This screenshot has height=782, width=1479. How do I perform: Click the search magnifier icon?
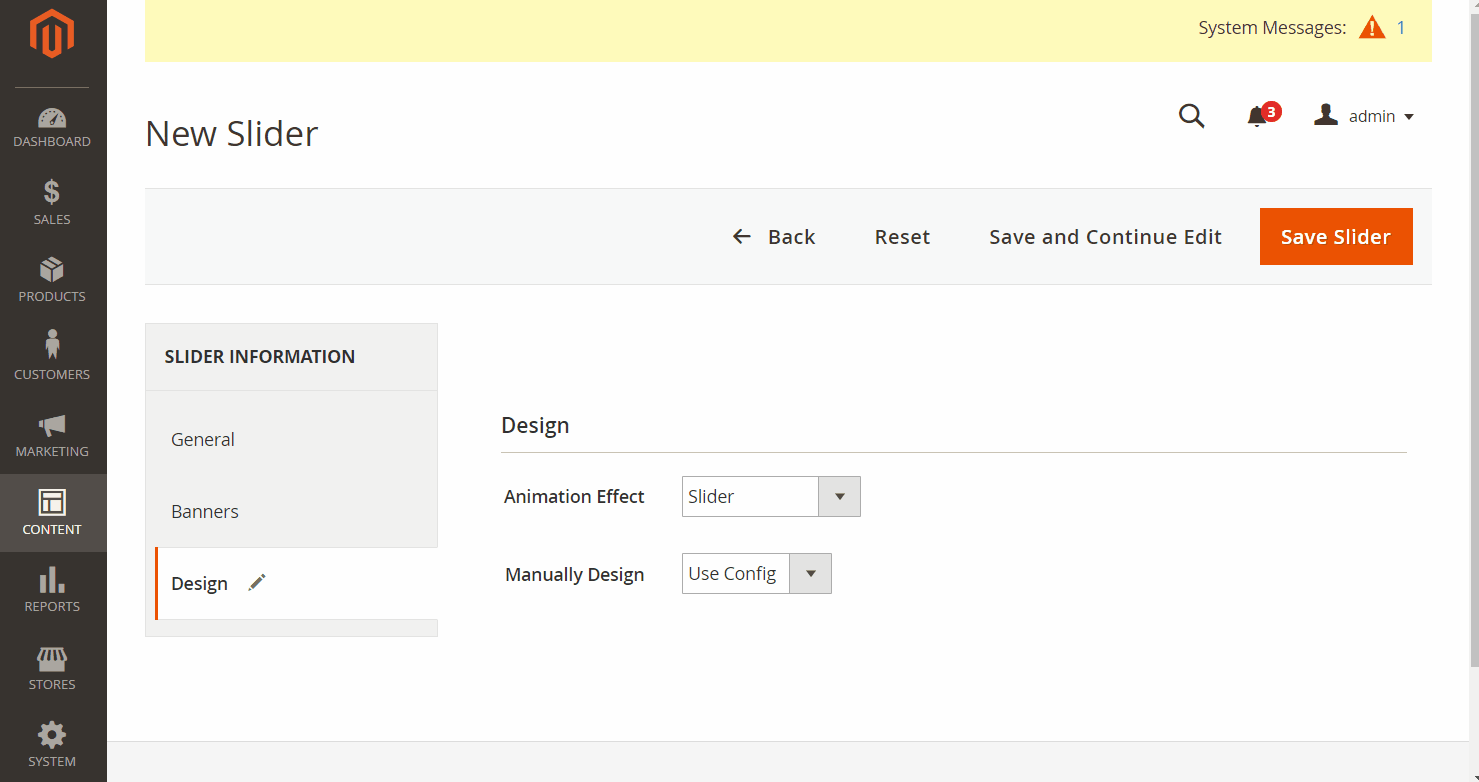coord(1191,116)
